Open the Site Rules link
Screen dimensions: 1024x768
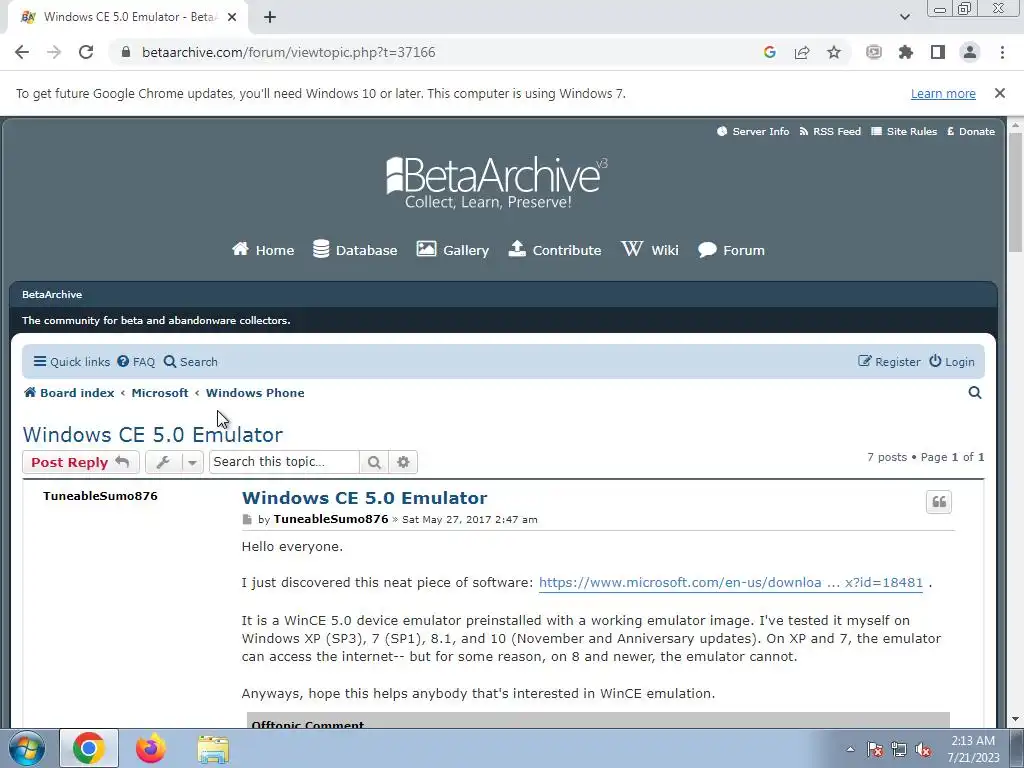904,131
